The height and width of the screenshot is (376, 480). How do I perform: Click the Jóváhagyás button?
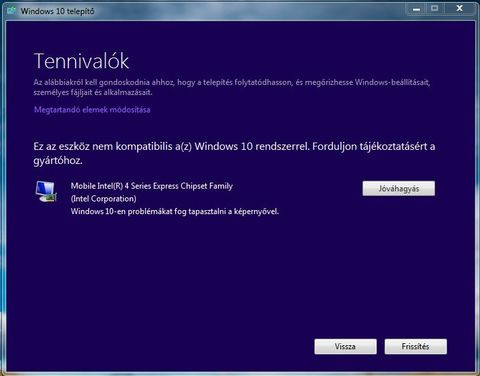[x=399, y=188]
